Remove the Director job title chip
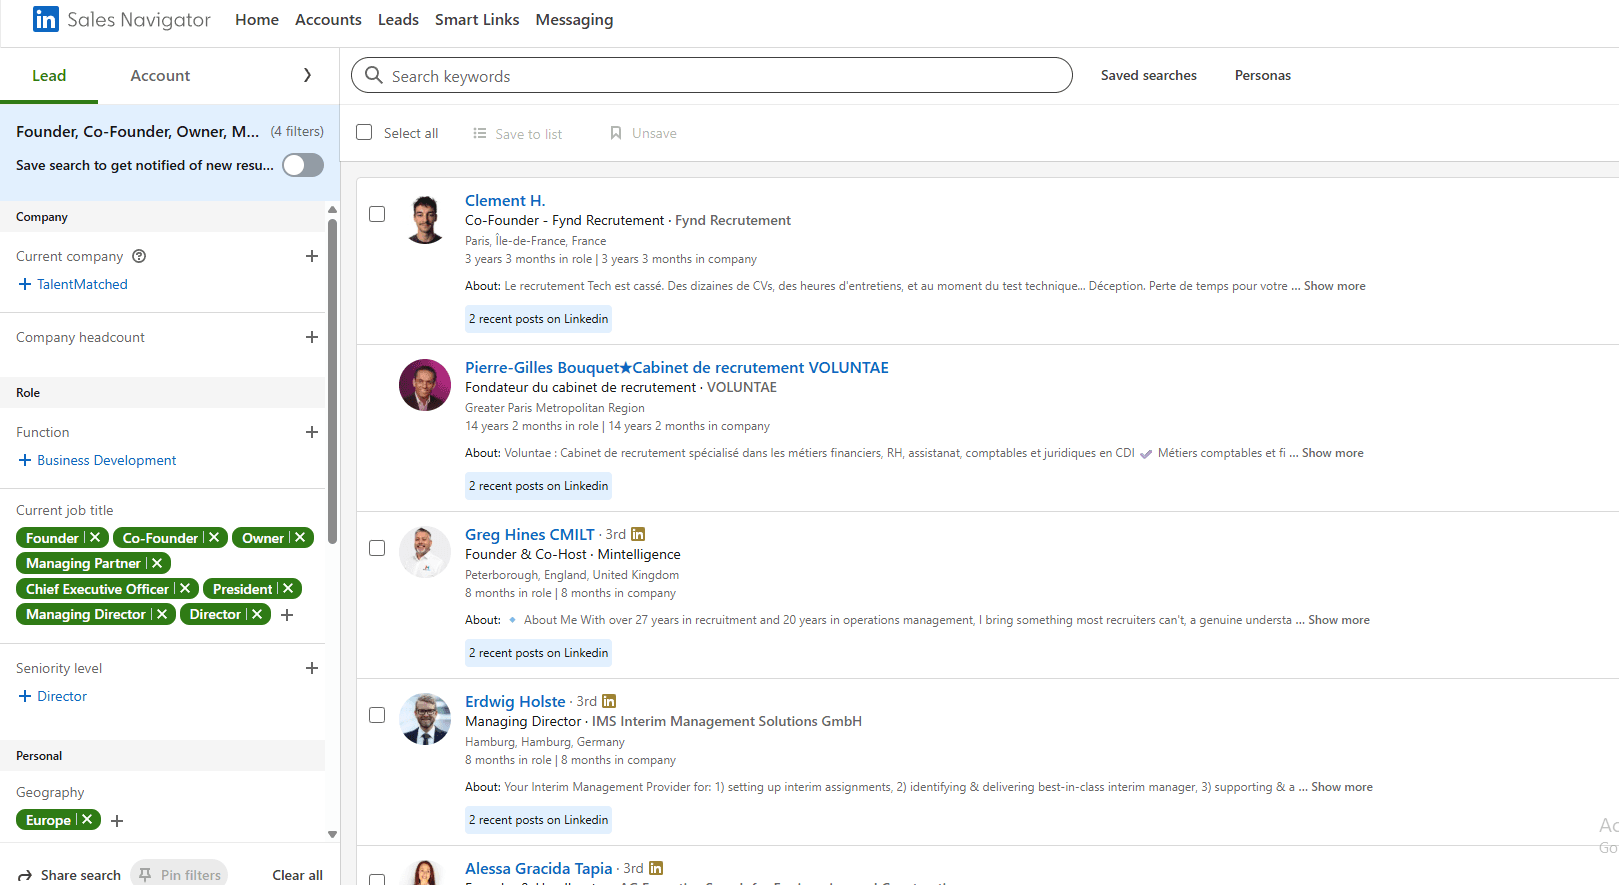This screenshot has height=885, width=1619. tap(257, 614)
